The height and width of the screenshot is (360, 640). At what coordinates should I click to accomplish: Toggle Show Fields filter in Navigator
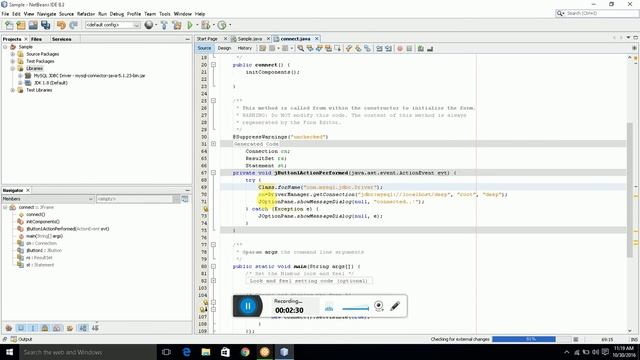tap(21, 328)
